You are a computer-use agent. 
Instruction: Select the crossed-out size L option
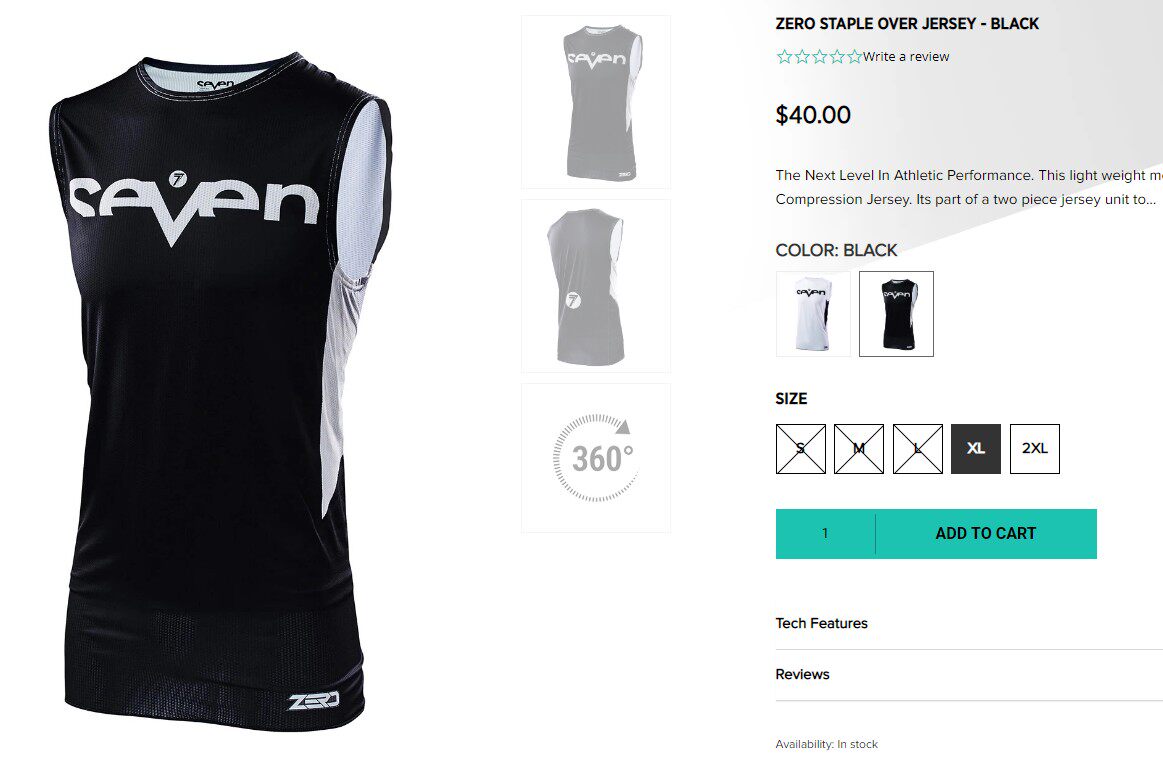[x=917, y=449]
